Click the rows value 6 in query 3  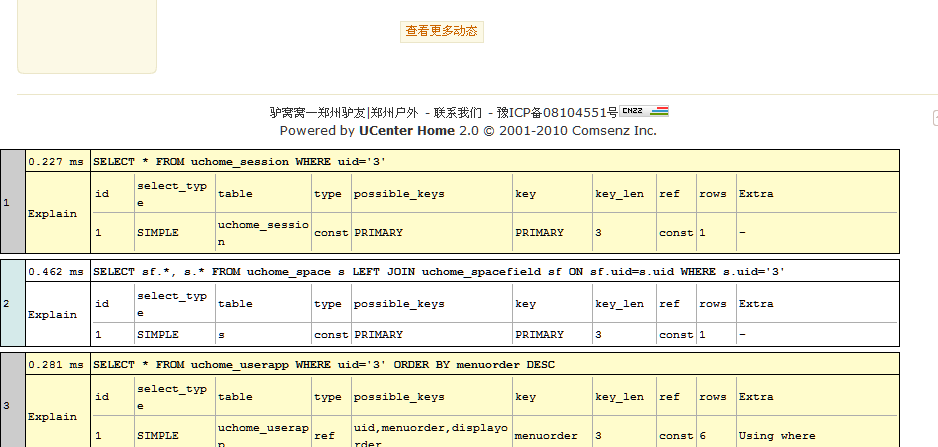[702, 436]
